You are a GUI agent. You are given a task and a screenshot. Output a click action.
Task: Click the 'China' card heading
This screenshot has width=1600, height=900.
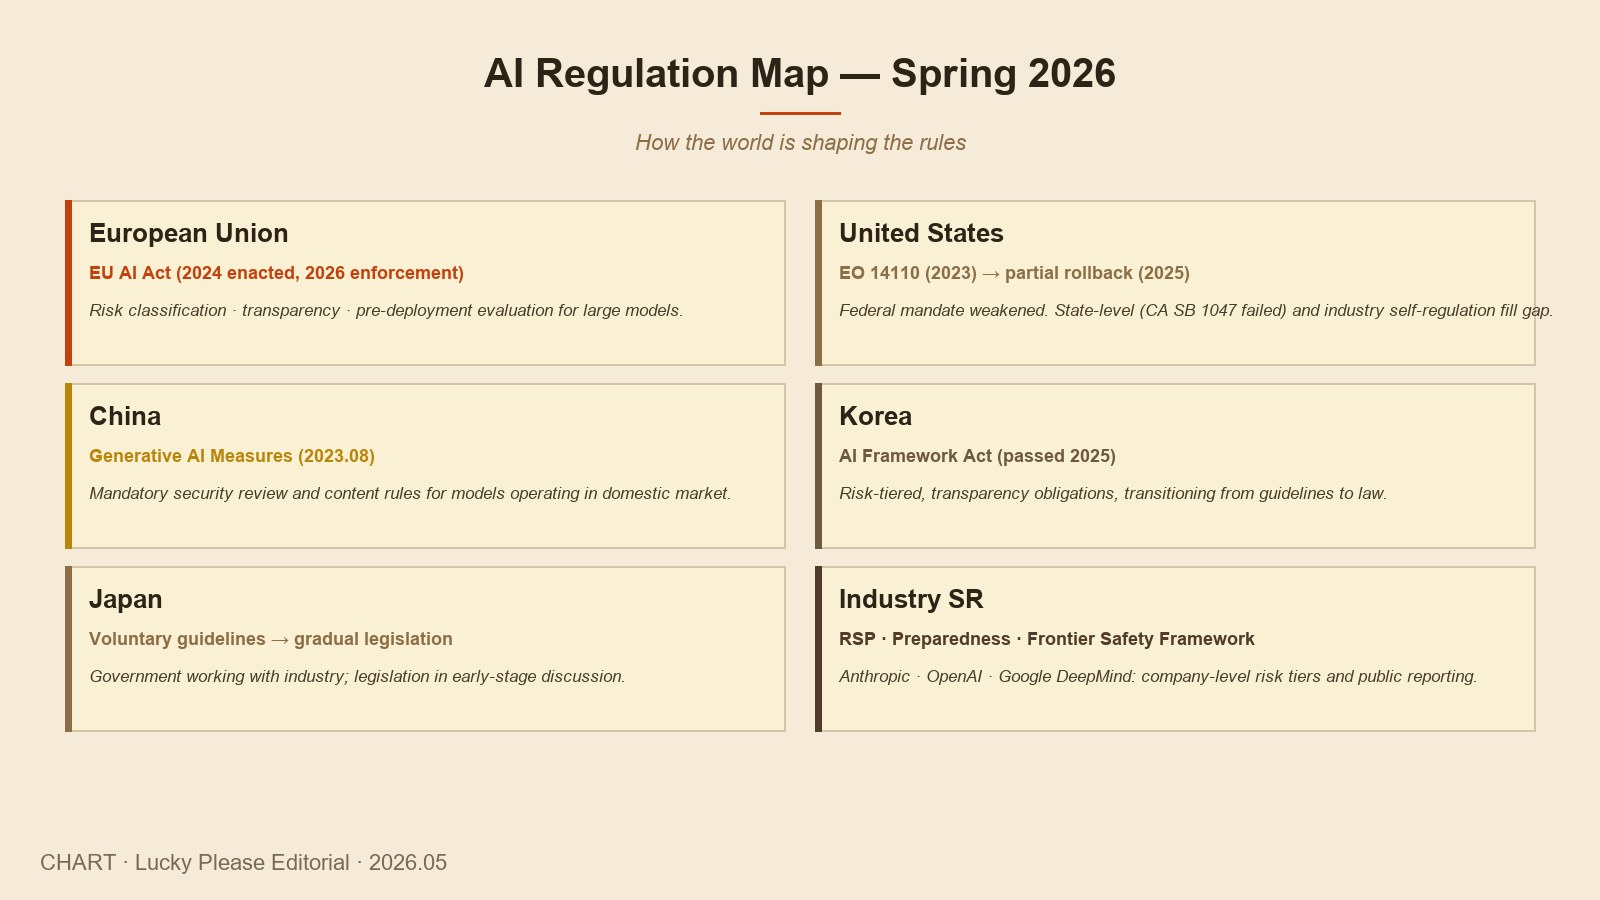click(125, 416)
